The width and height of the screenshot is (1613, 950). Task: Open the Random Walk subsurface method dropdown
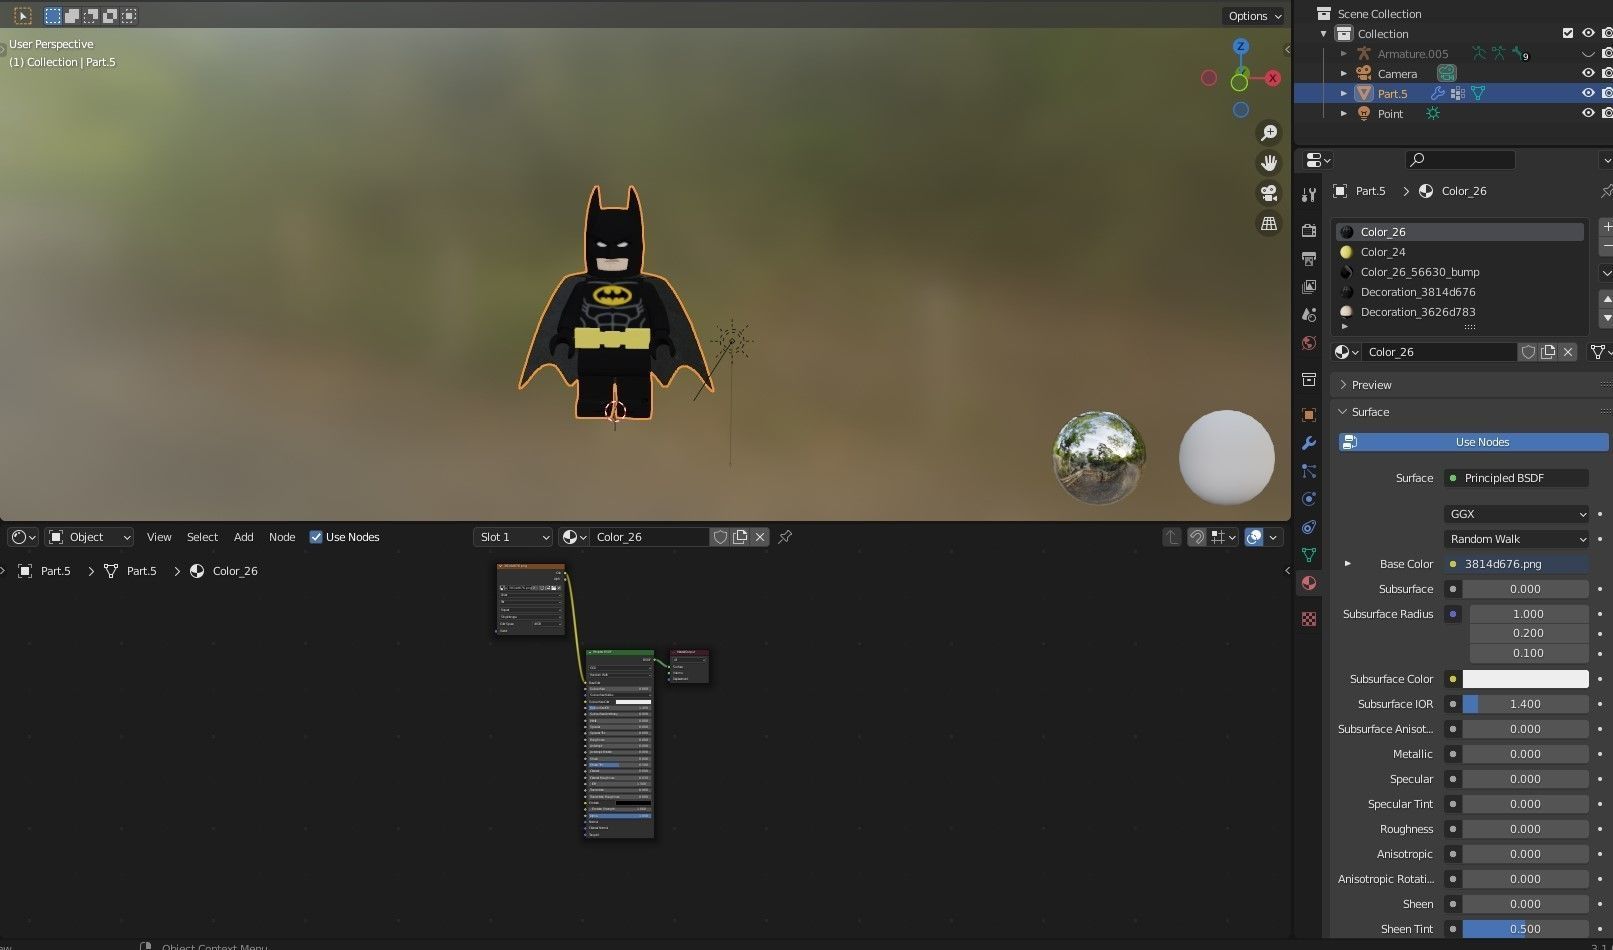point(1516,539)
